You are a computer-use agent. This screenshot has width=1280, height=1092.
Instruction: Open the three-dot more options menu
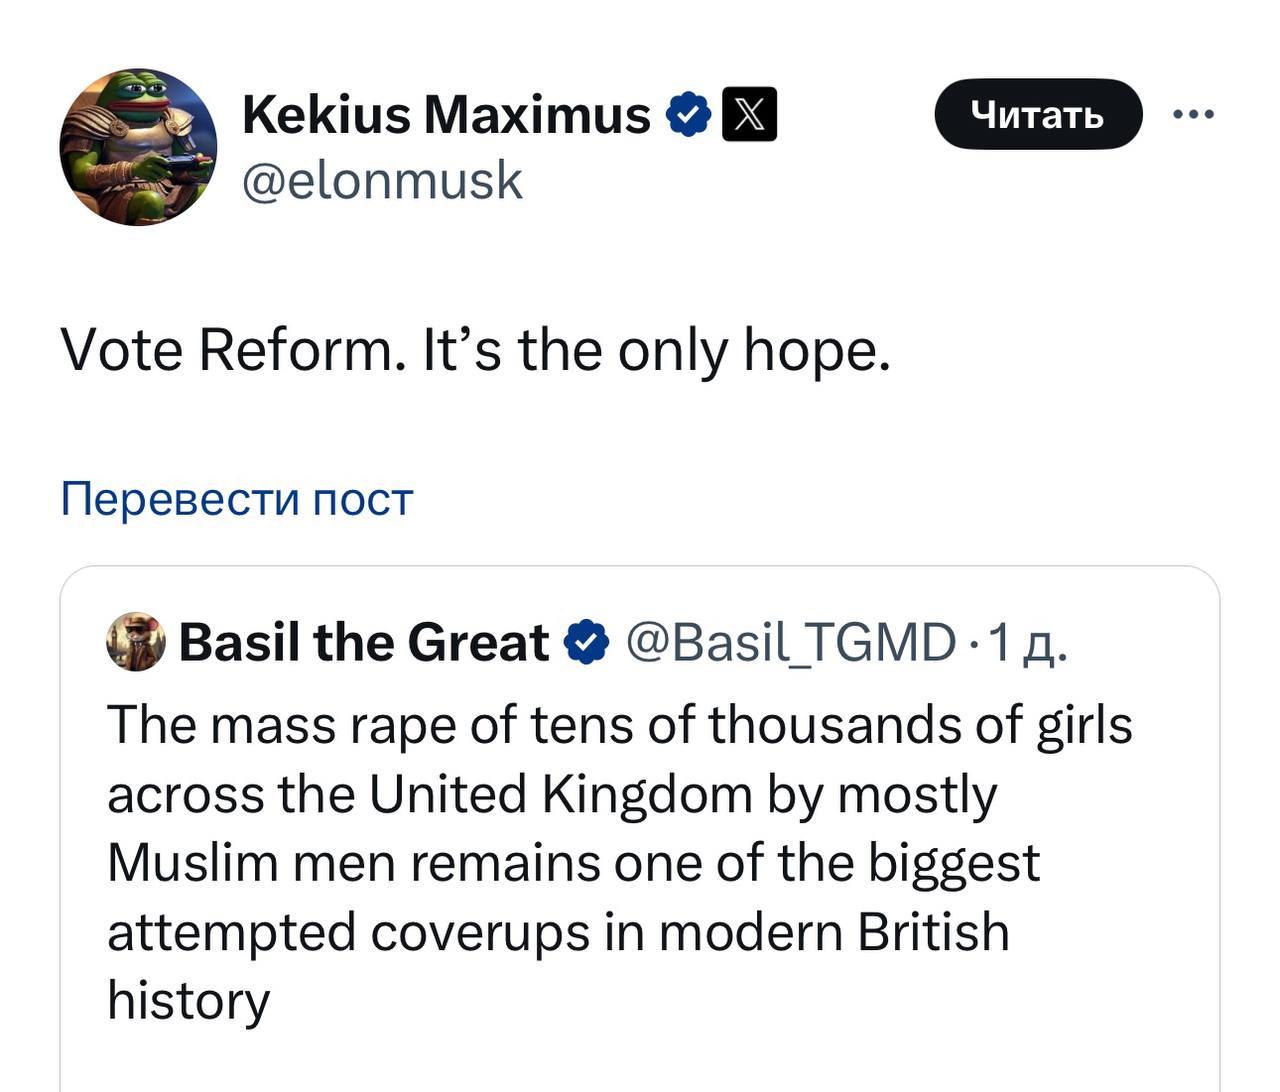[x=1193, y=115]
